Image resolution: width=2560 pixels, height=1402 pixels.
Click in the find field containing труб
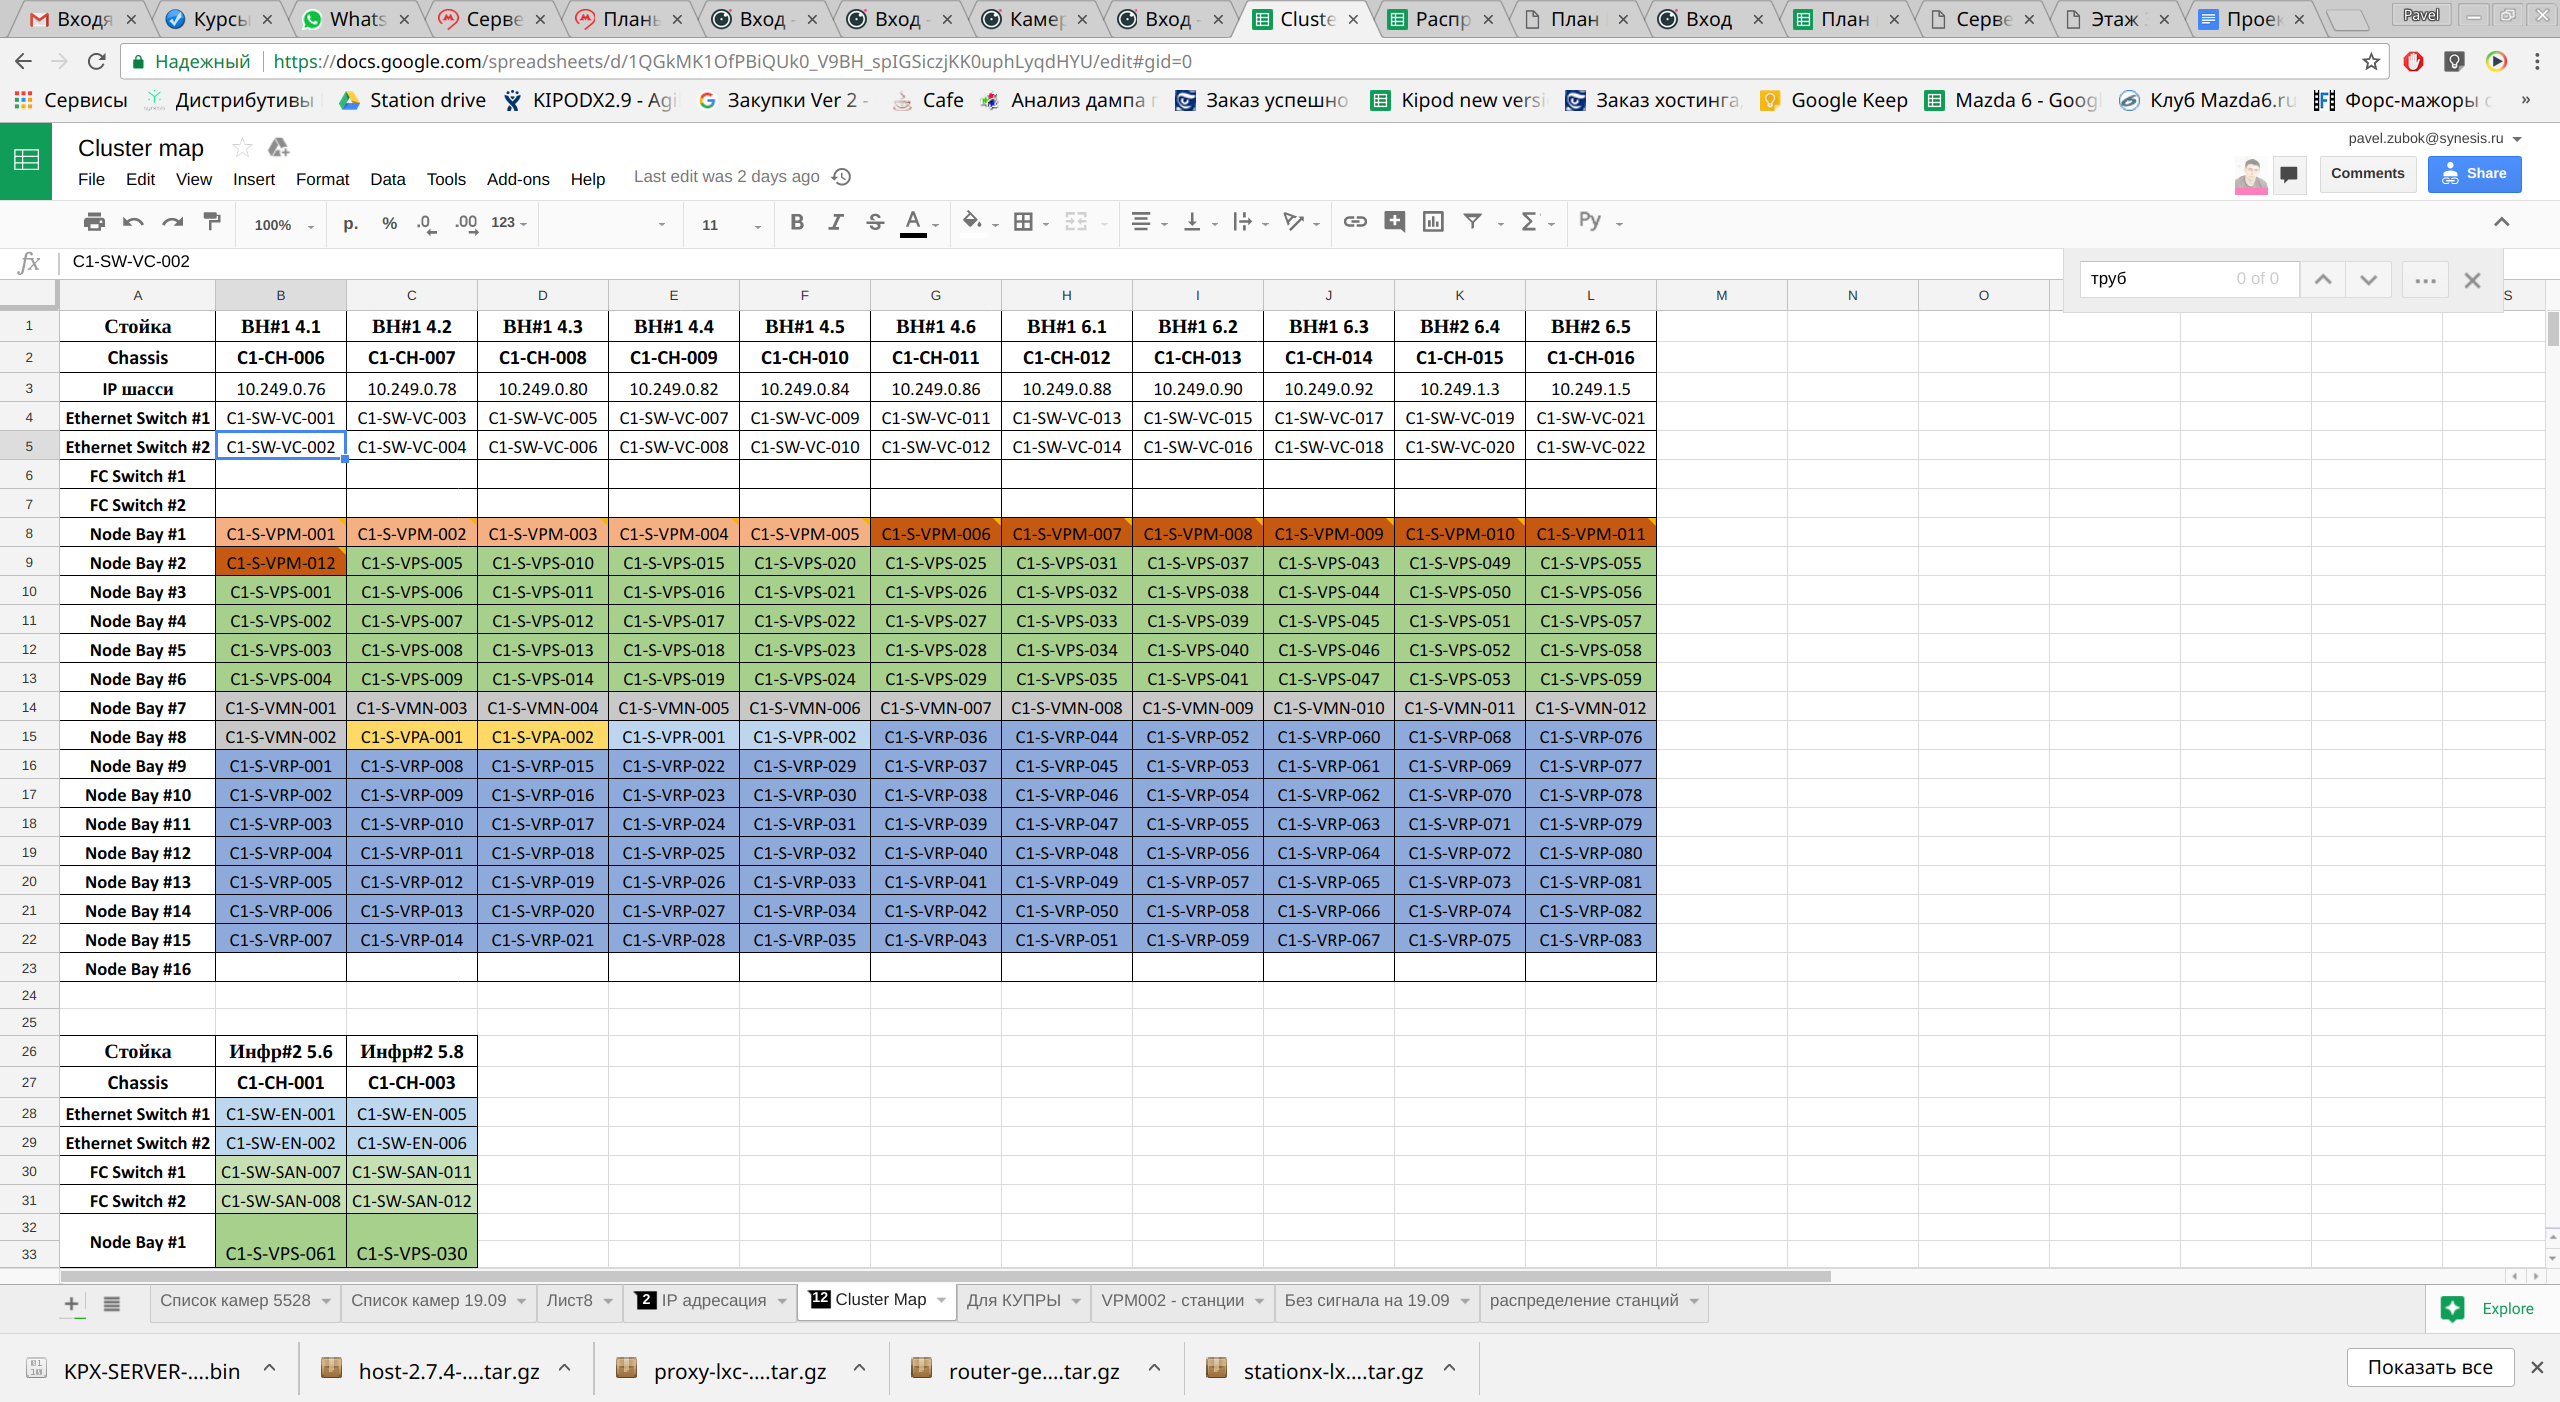coord(2187,279)
